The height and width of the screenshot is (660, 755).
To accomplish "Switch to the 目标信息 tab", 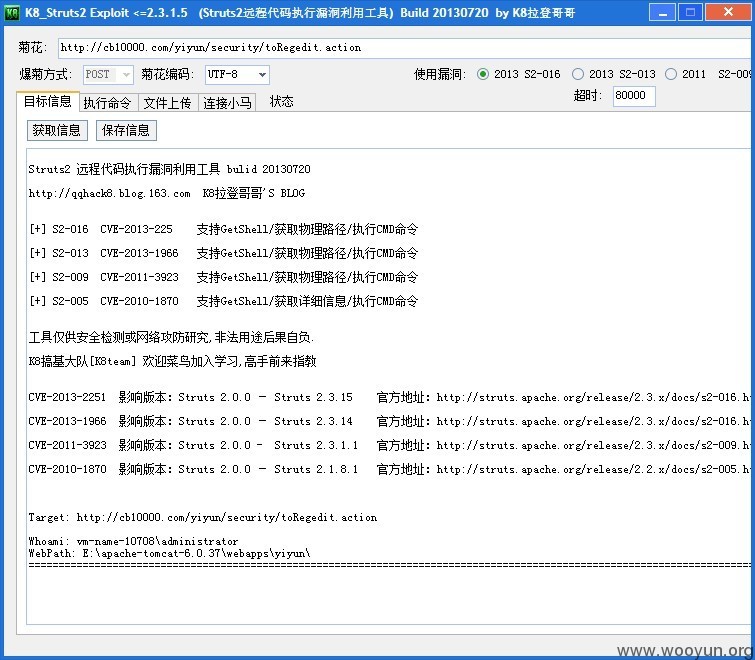I will point(48,102).
